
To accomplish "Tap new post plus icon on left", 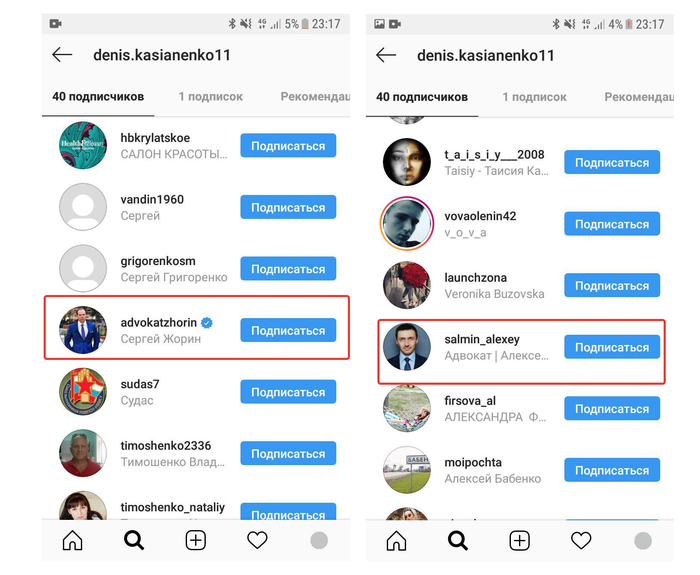I will (x=196, y=541).
